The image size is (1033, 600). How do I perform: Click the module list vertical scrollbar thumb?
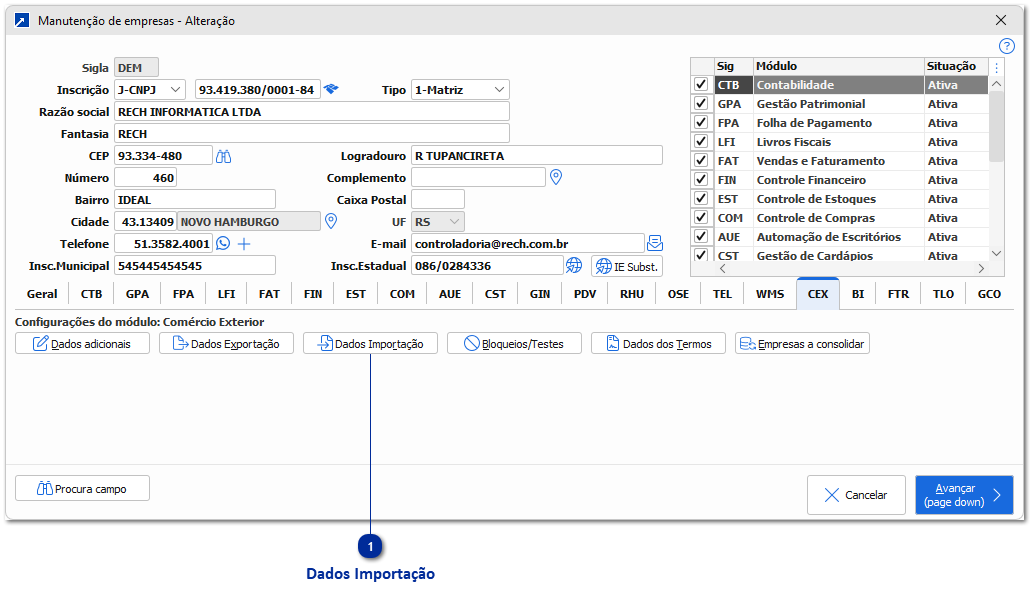point(996,126)
